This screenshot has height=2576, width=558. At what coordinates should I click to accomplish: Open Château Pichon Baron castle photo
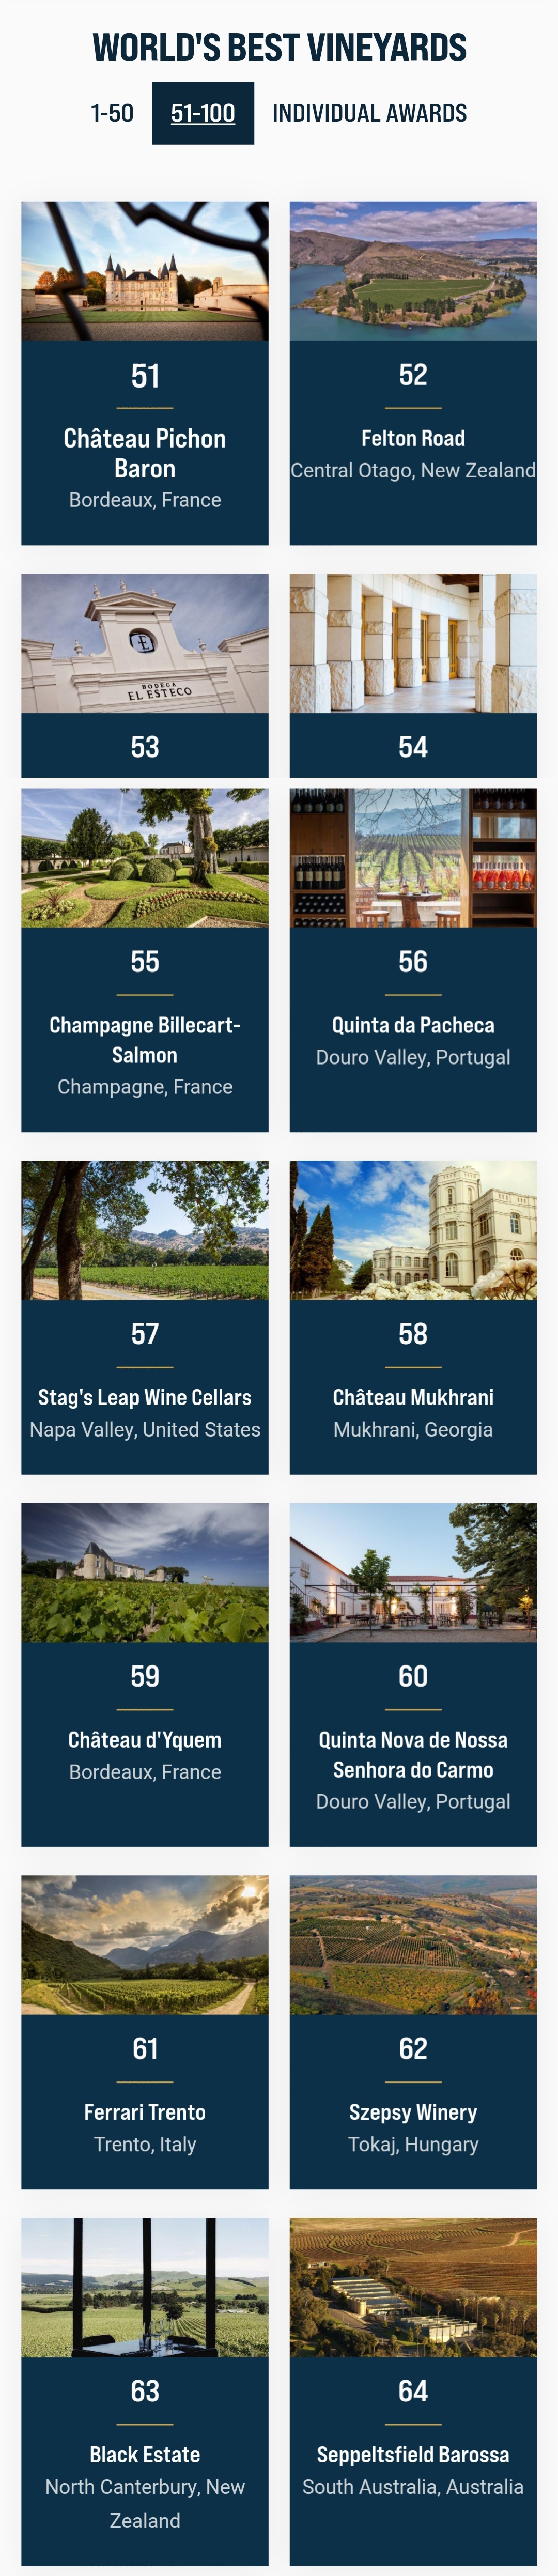[x=145, y=271]
